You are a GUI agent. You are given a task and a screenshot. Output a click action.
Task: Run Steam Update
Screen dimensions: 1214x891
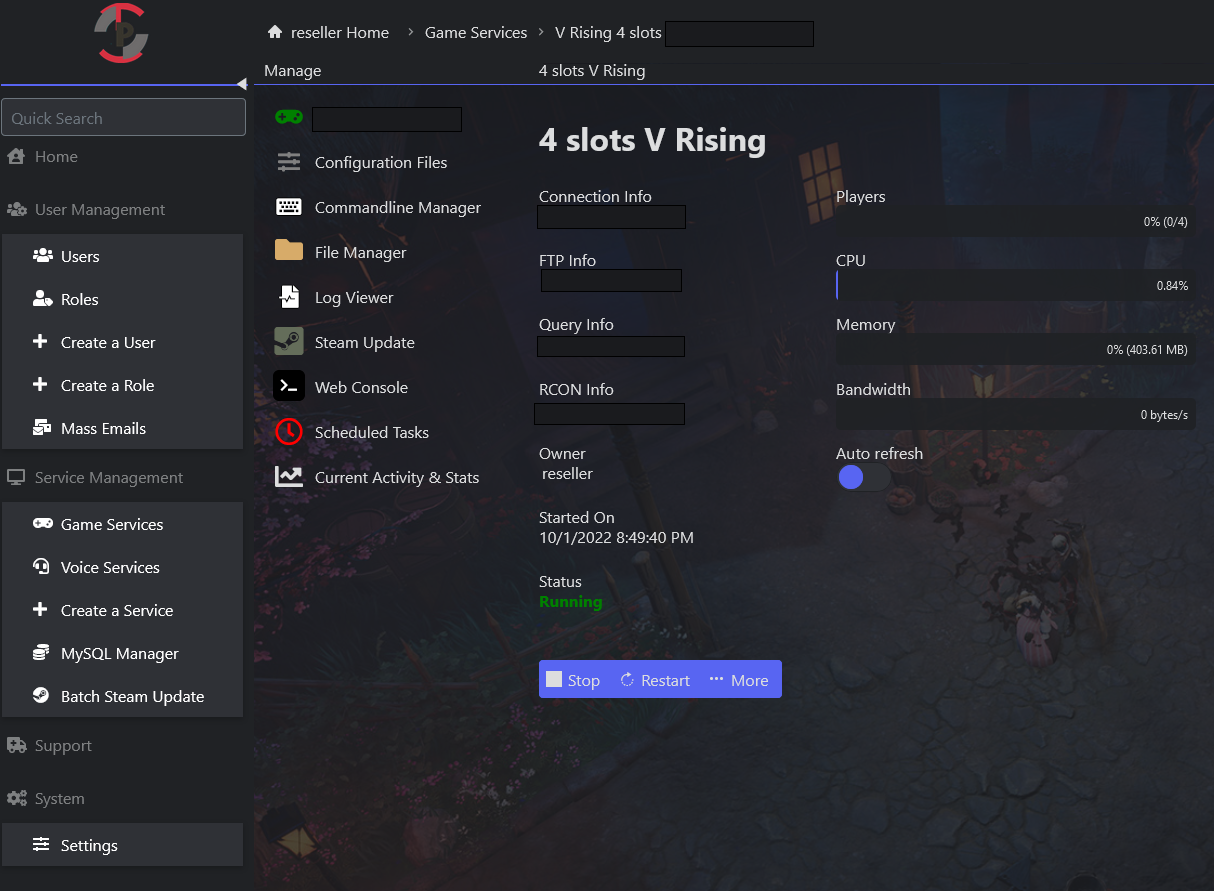pos(364,343)
